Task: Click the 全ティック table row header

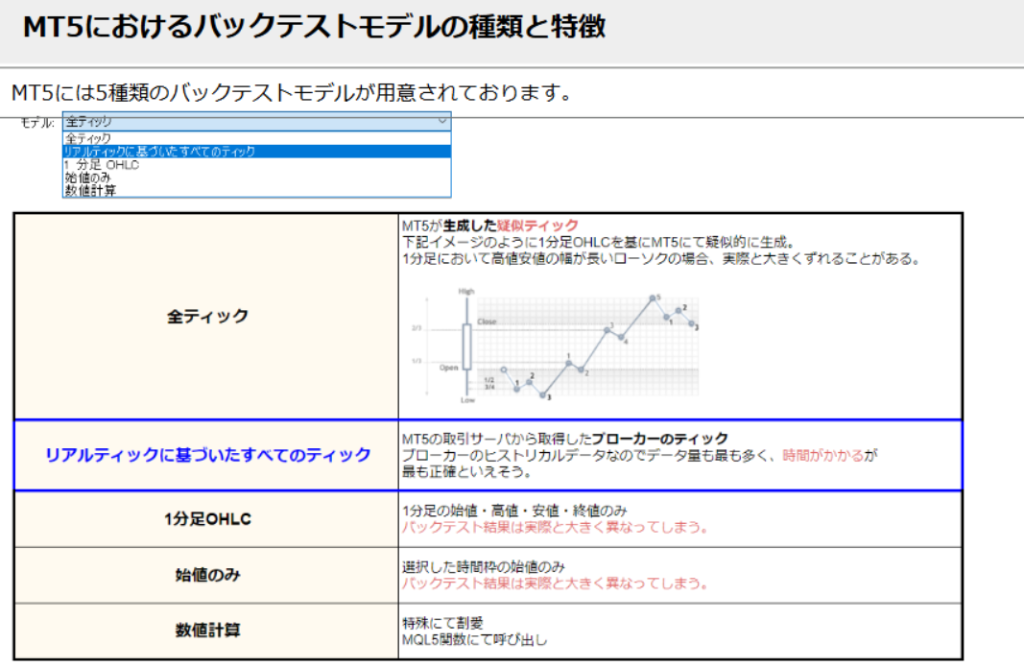Action: point(207,317)
